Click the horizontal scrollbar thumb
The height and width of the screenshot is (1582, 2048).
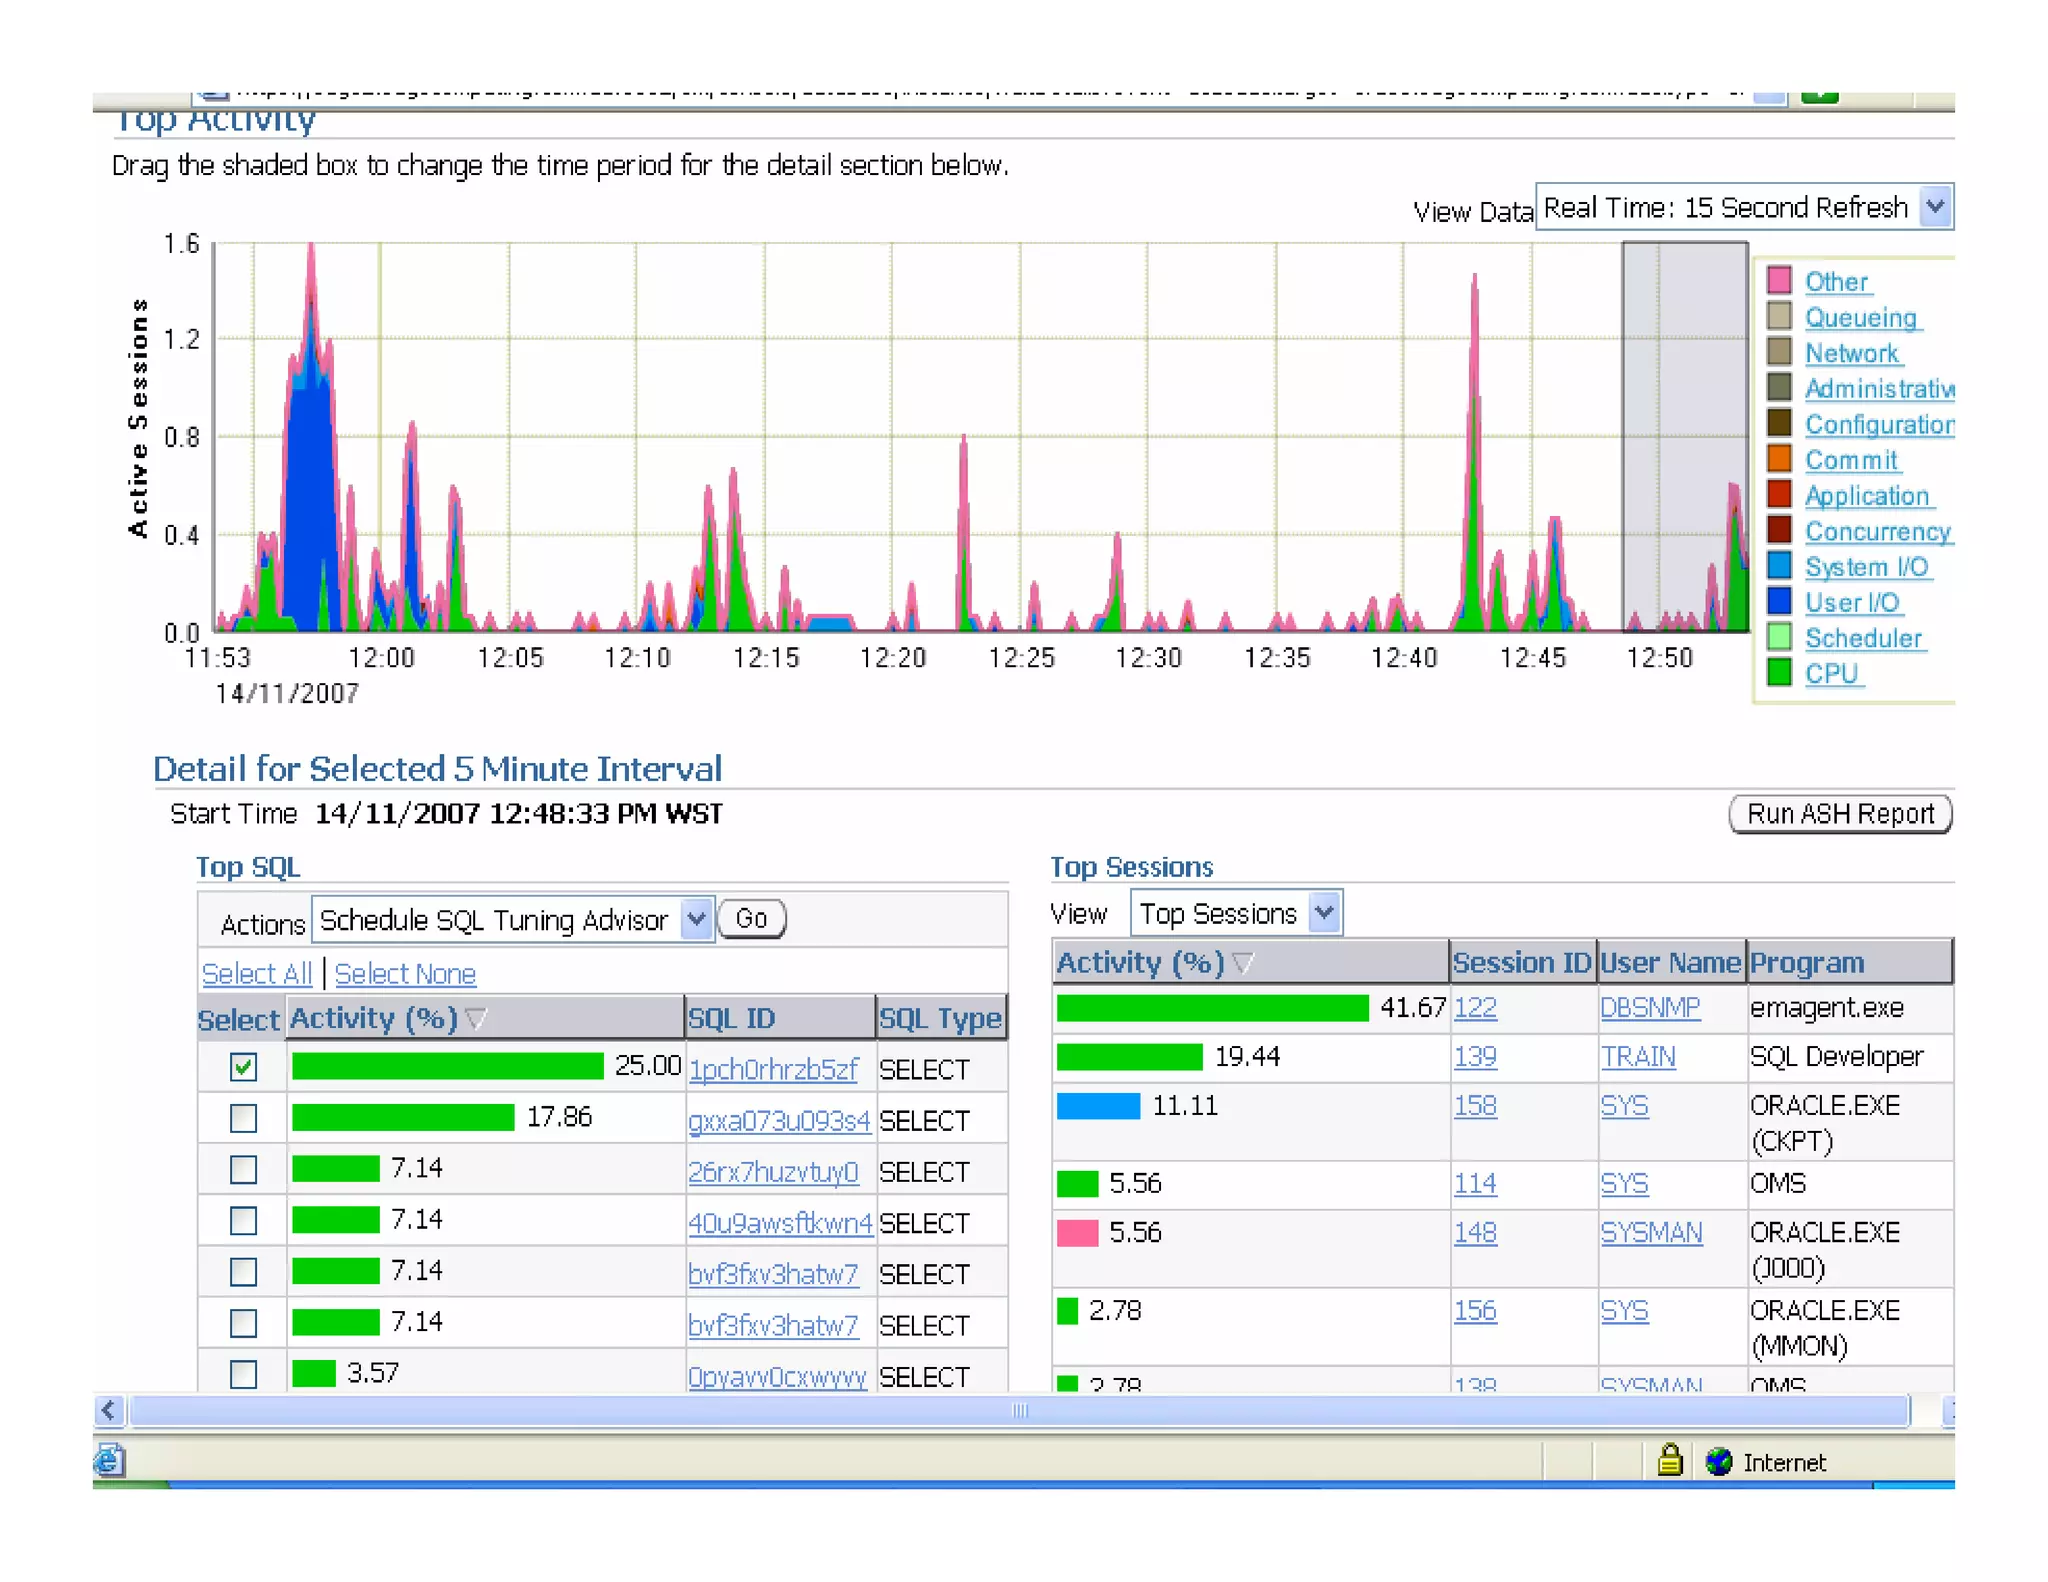(x=1020, y=1410)
